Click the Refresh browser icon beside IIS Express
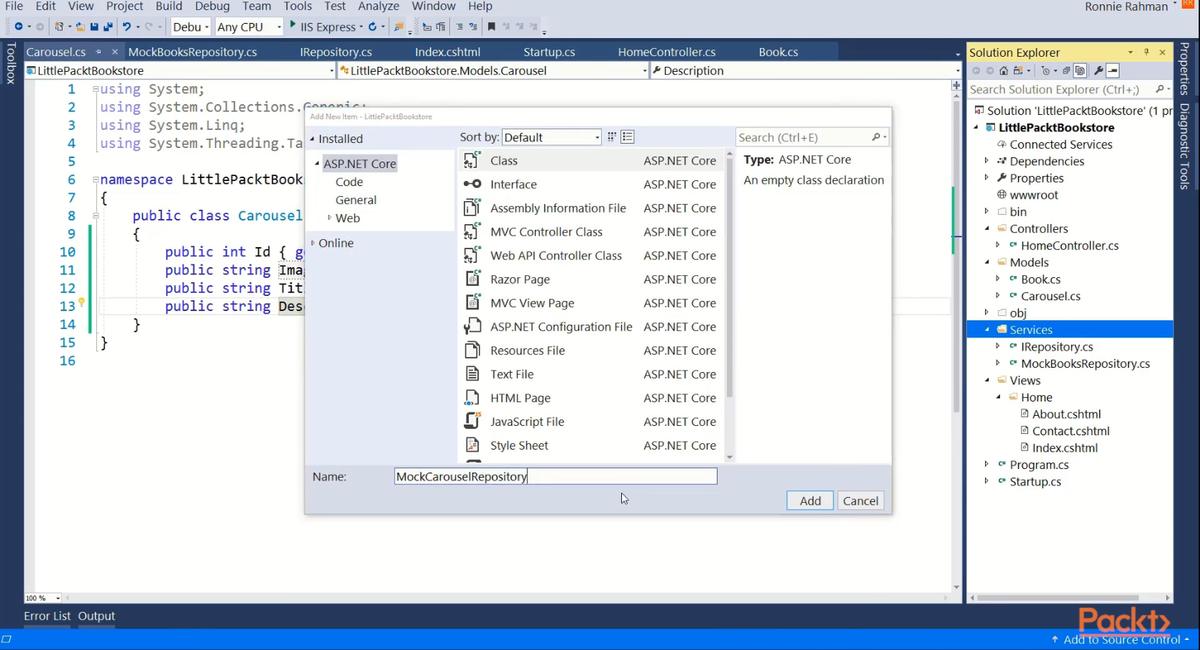 coord(372,27)
